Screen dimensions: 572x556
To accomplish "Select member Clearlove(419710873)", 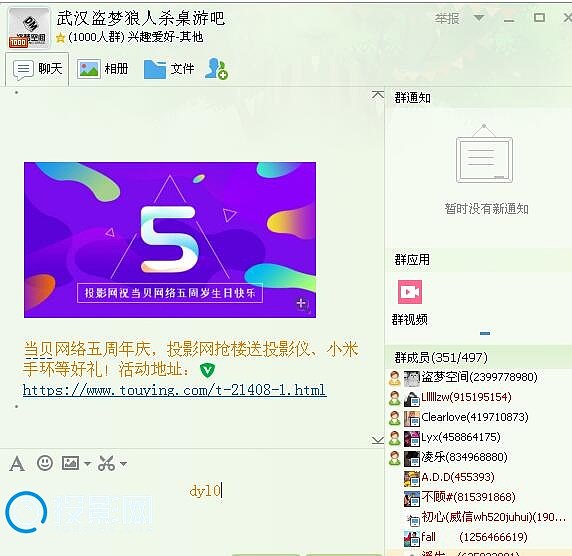I will tap(479, 417).
